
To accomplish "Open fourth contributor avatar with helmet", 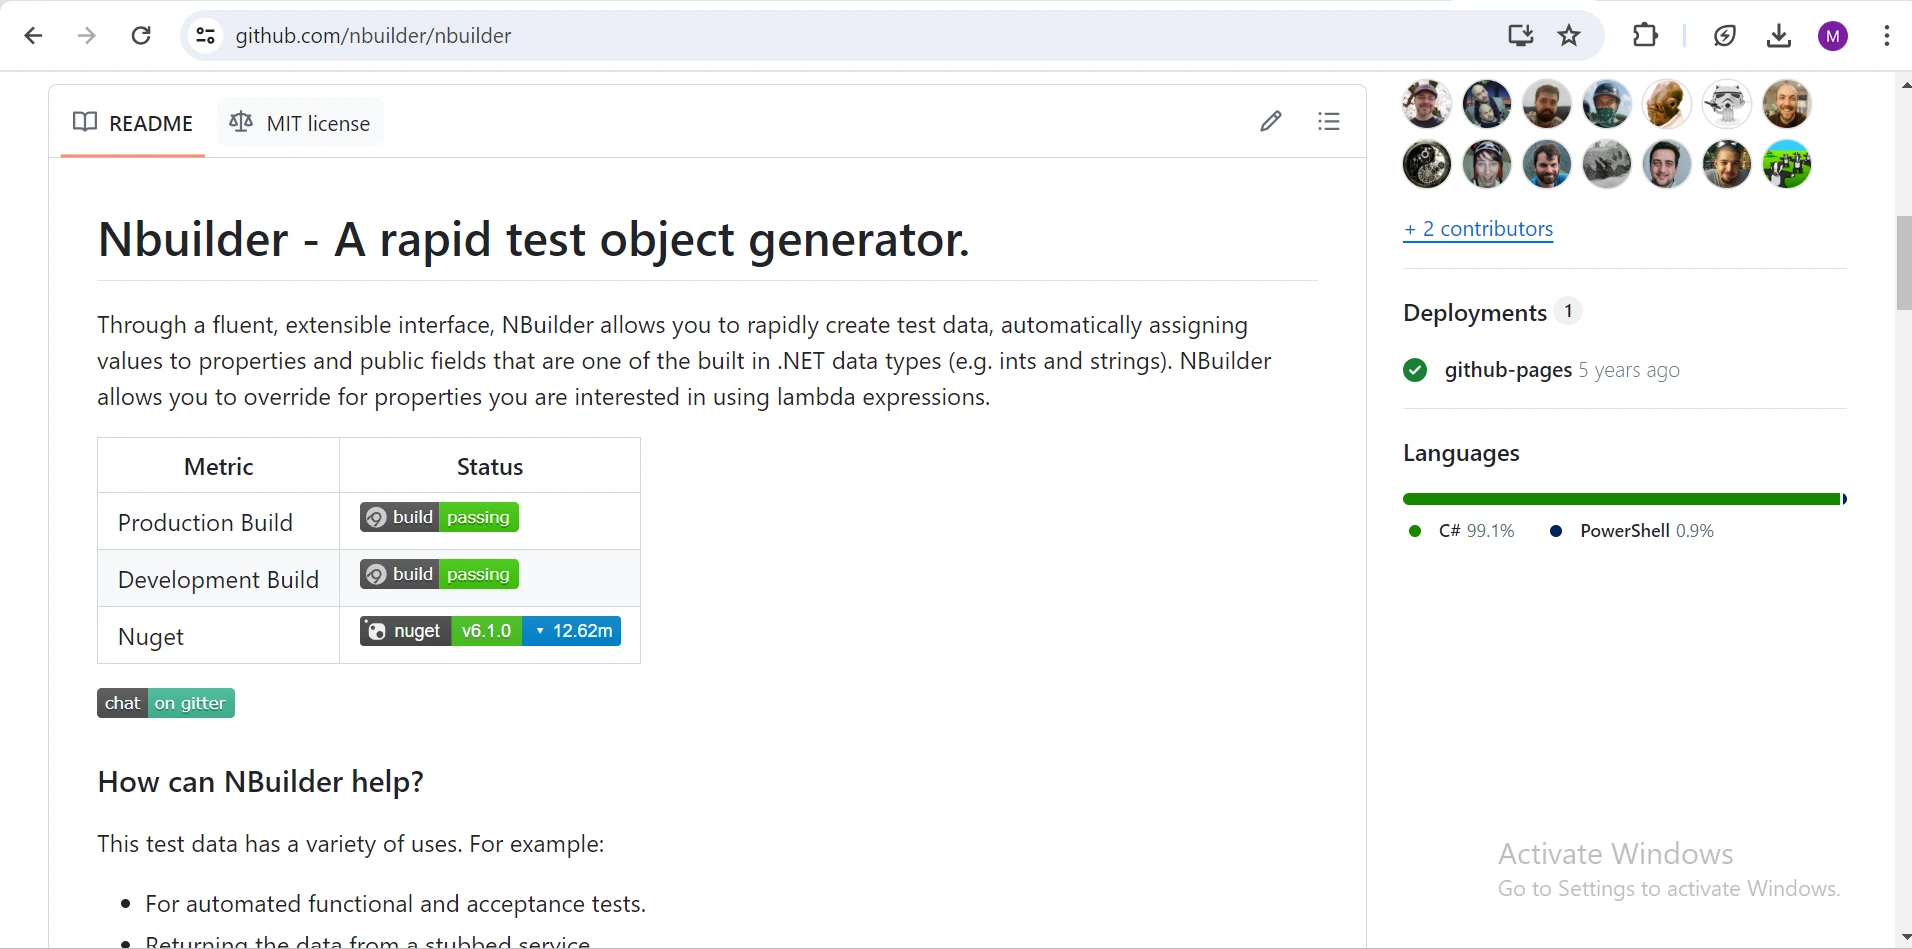I will (x=1607, y=104).
